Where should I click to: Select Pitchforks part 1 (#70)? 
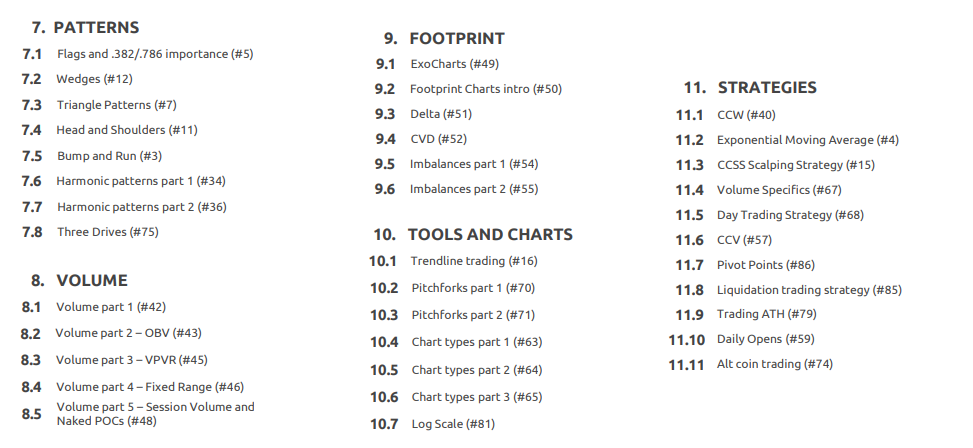(473, 288)
